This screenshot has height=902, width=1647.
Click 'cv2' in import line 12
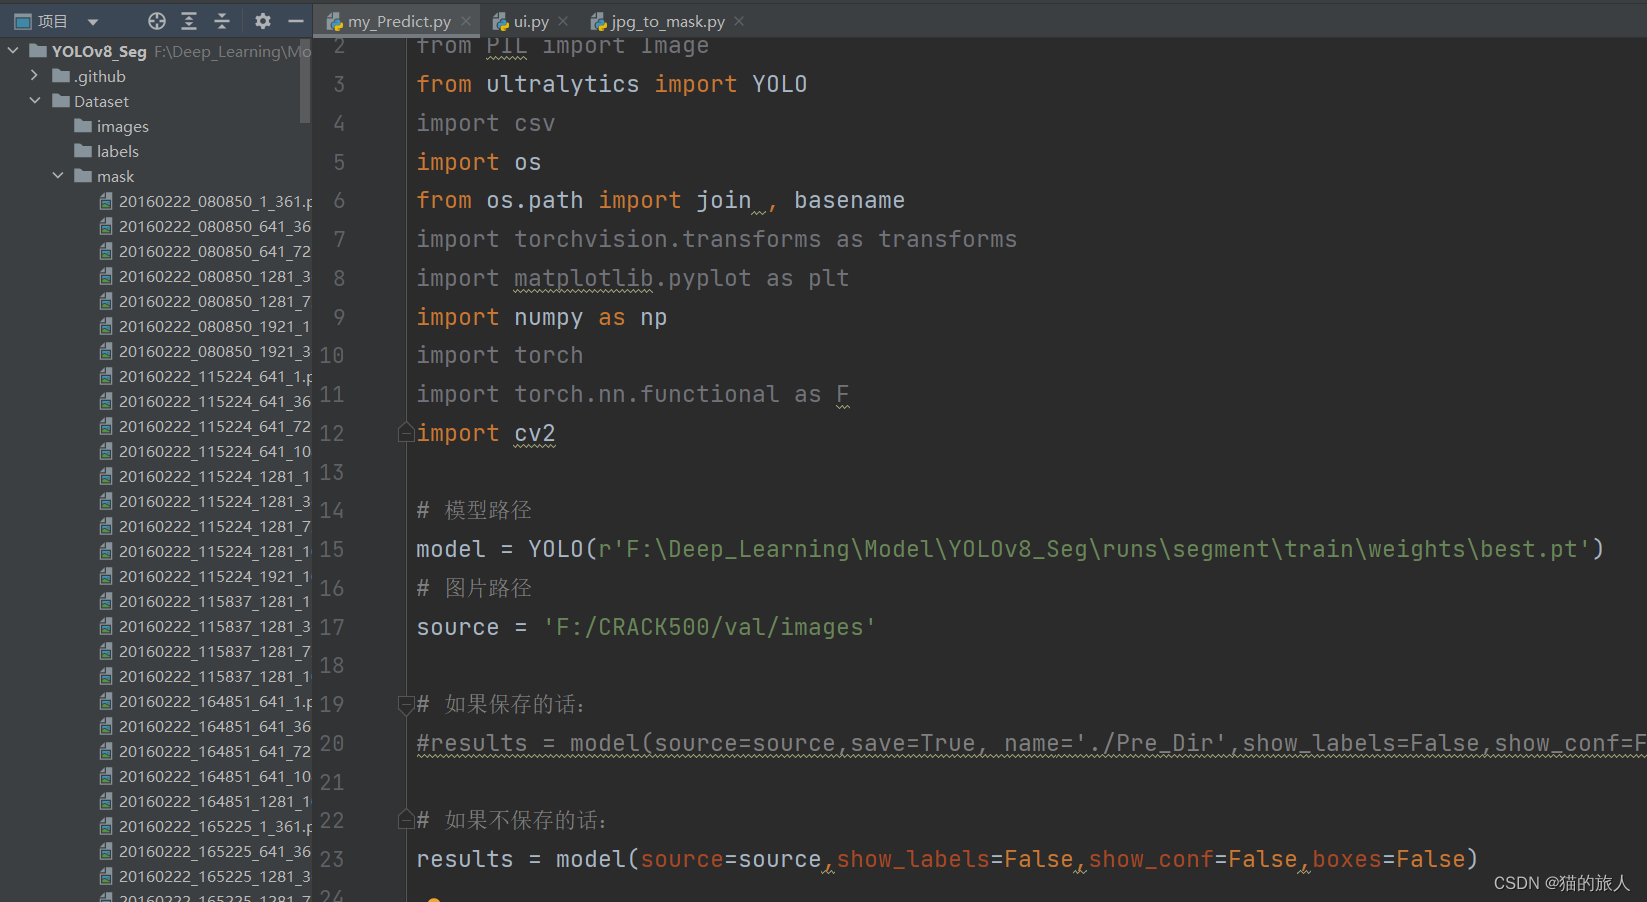click(x=535, y=433)
